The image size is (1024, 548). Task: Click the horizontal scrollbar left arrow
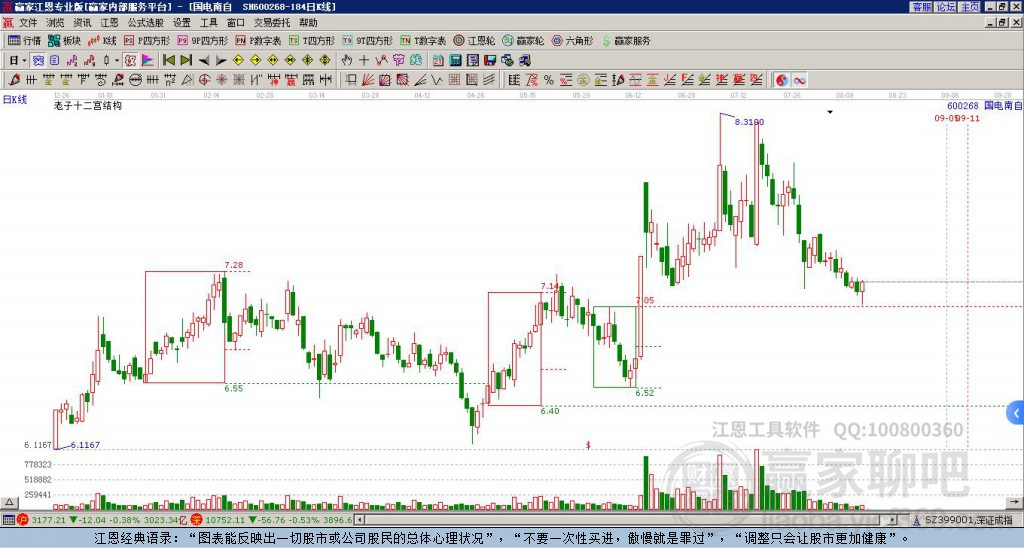pos(359,520)
